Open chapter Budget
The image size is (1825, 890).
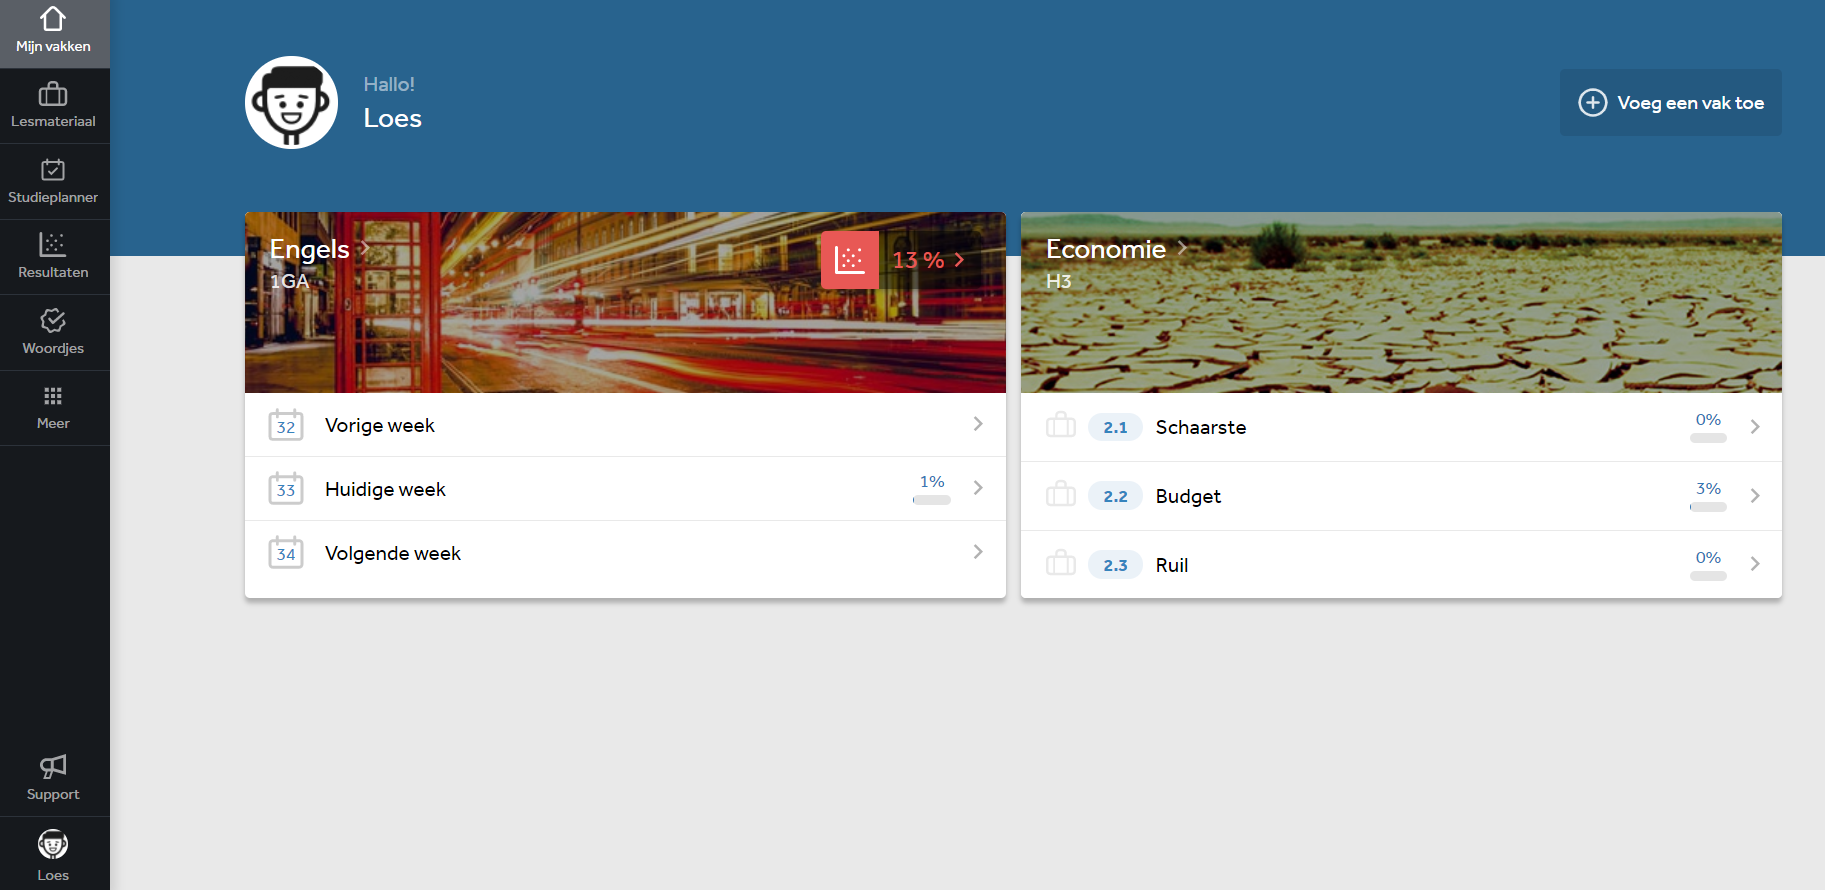1401,496
